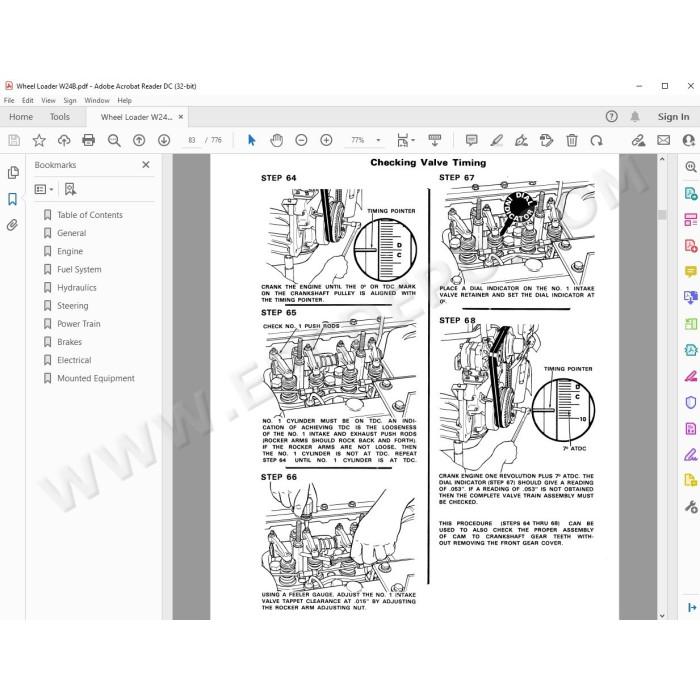Open Table of Contents bookmark
This screenshot has width=700, height=700.
[x=90, y=215]
